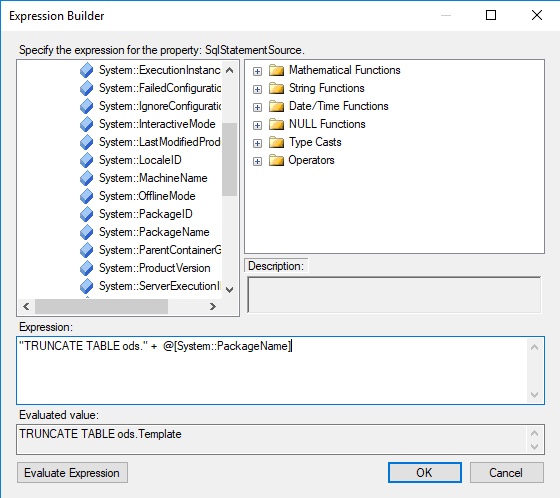The height and width of the screenshot is (498, 560).
Task: Click the variable list right scroll arrow
Action: (x=213, y=307)
